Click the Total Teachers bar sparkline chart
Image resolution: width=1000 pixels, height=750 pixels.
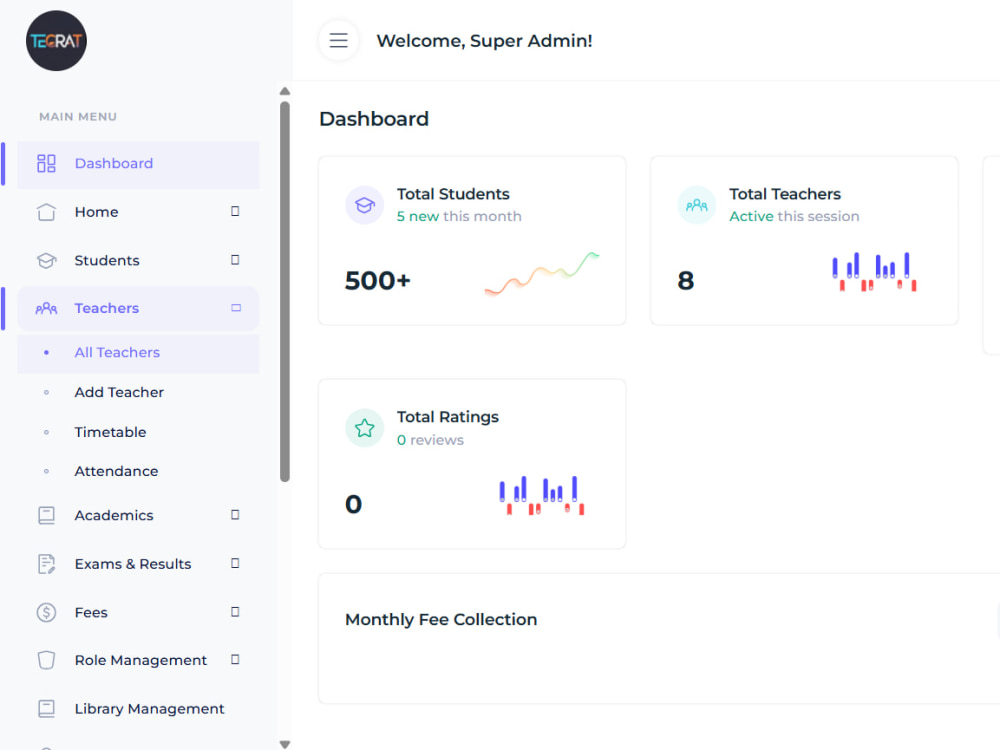874,272
